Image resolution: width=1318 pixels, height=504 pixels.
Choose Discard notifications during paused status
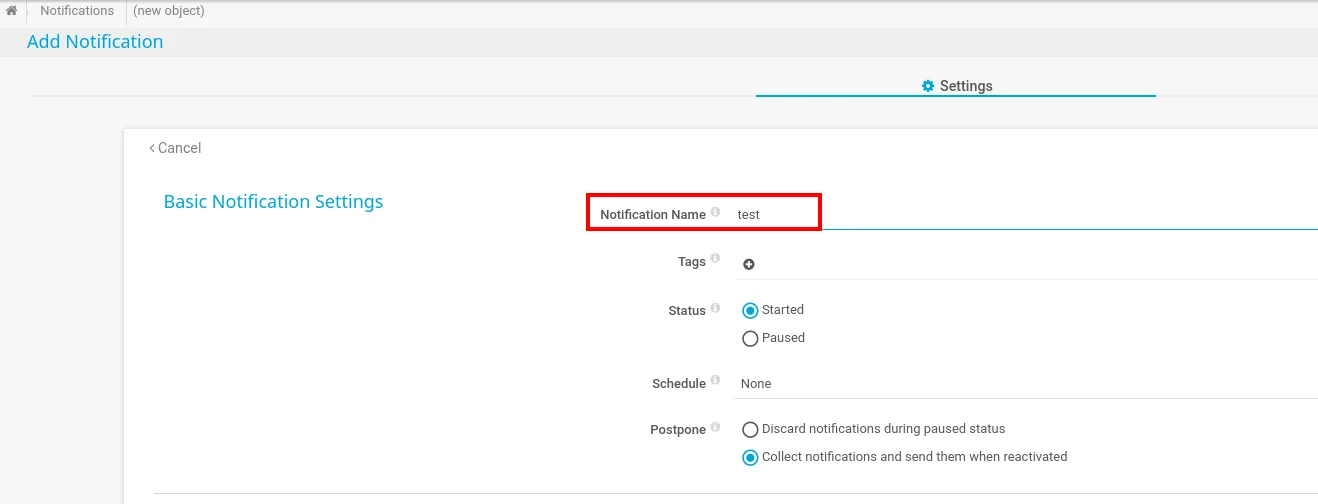(x=750, y=430)
